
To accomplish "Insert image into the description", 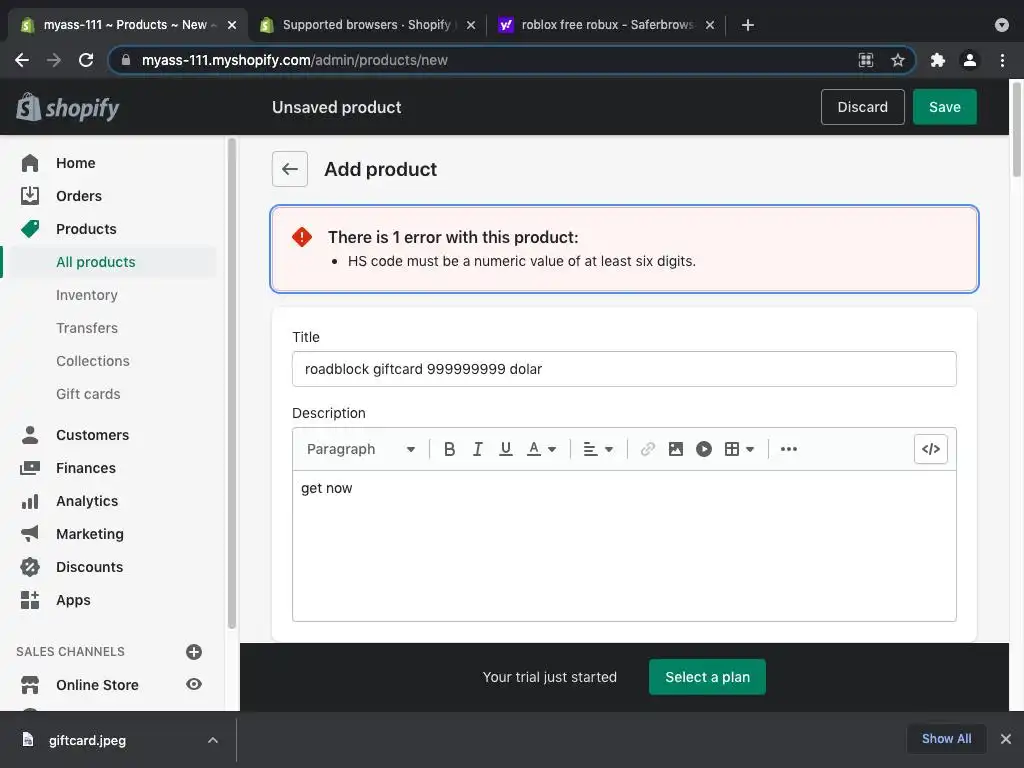I will 676,449.
